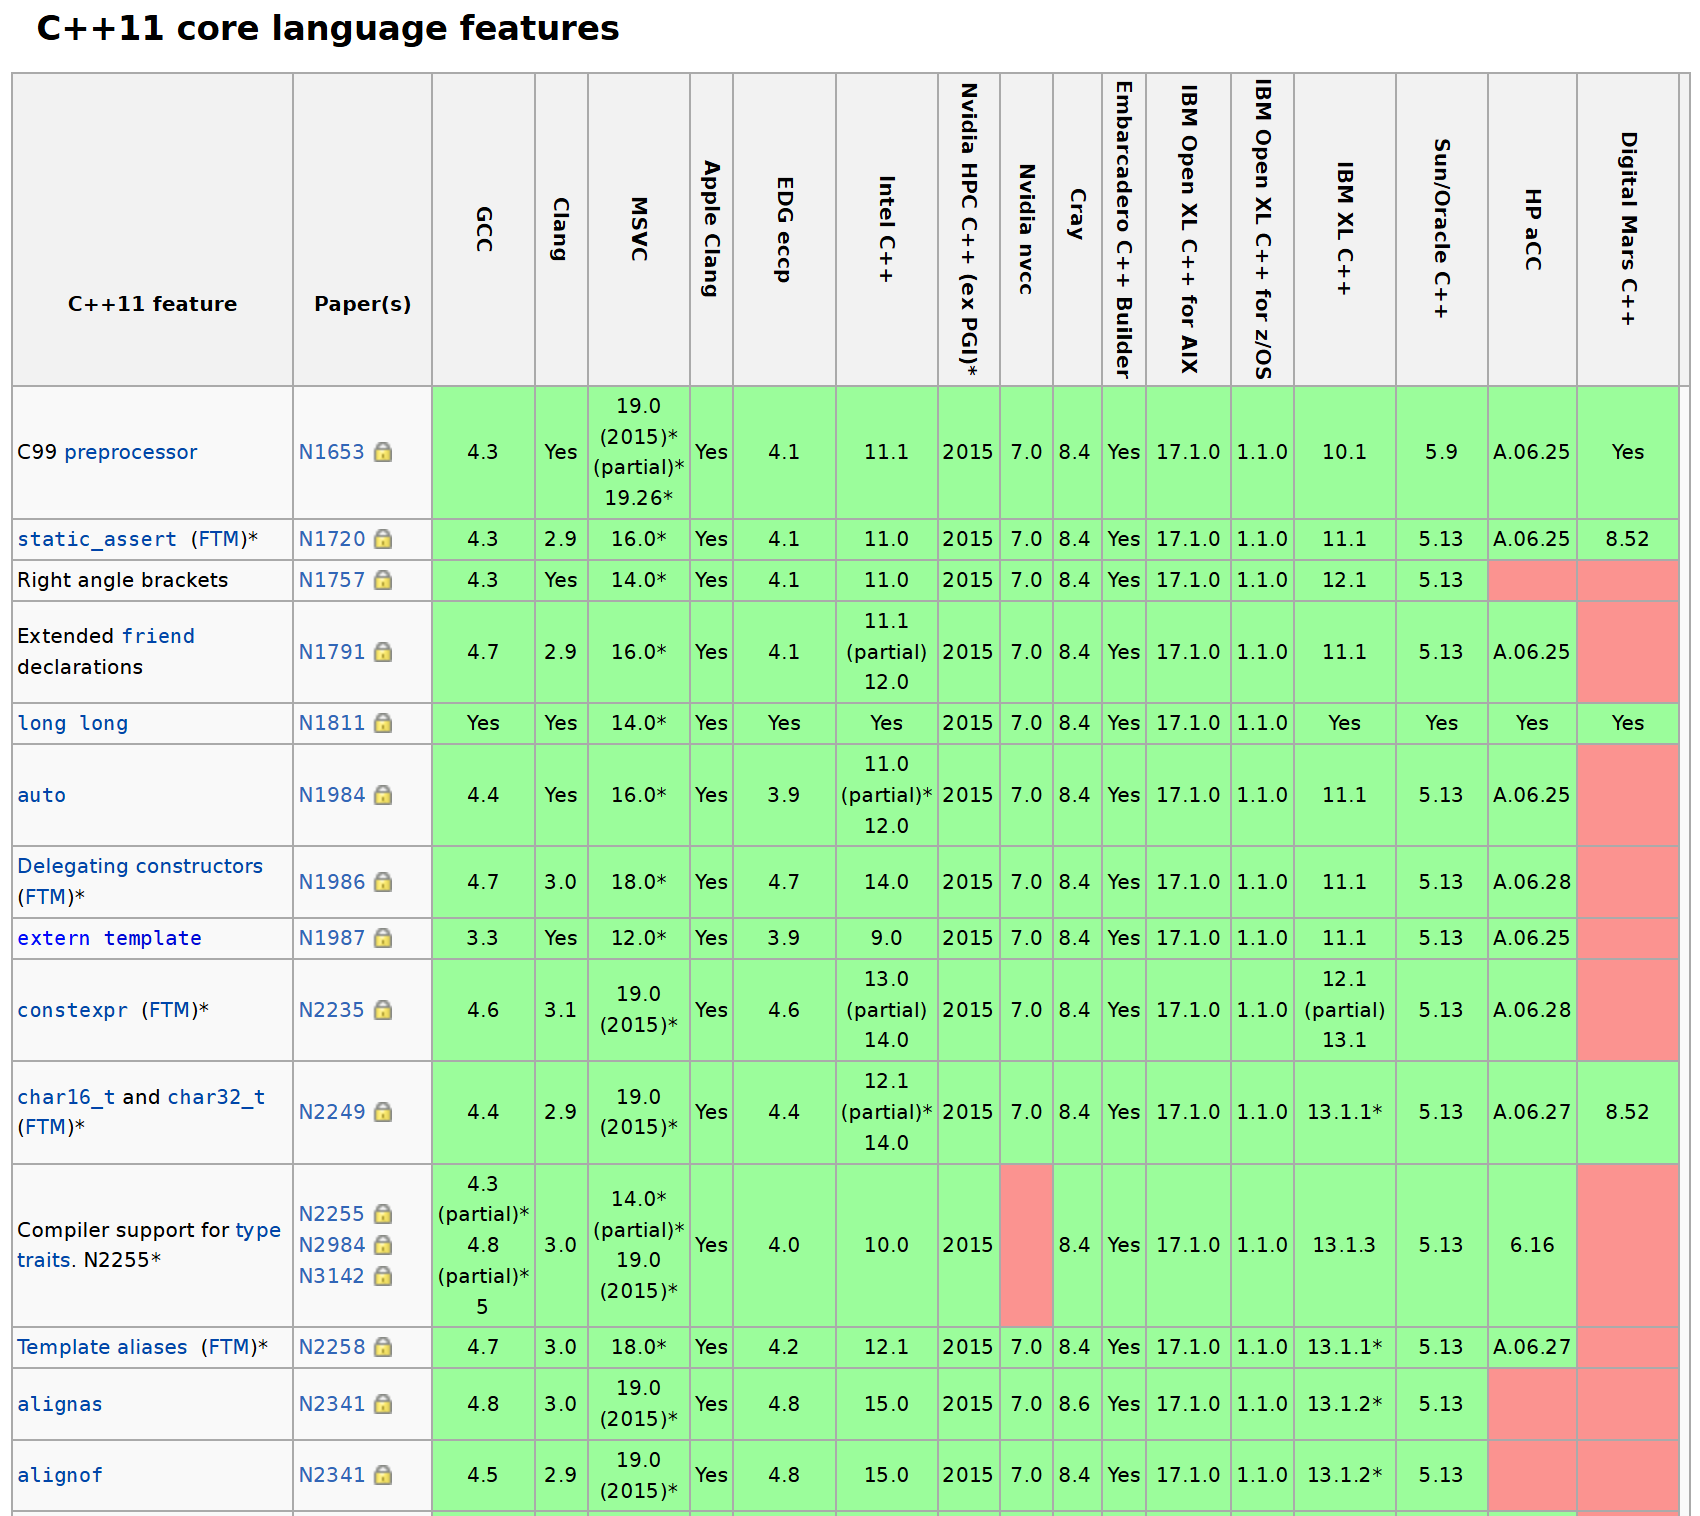Open the auto feature link
The width and height of the screenshot is (1700, 1516).
42,795
